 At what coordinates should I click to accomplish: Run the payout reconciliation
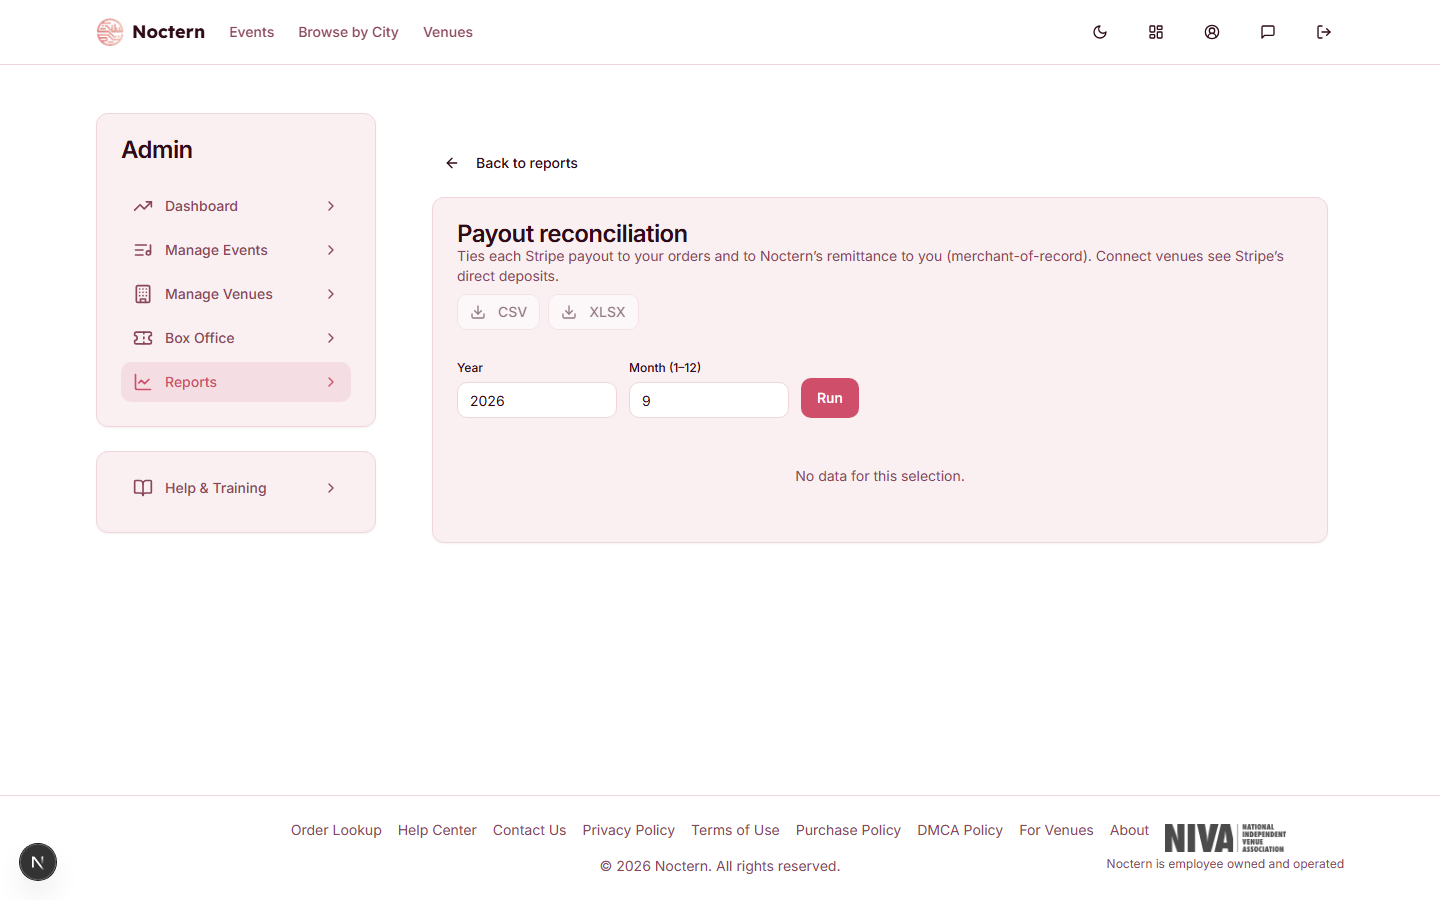(830, 398)
